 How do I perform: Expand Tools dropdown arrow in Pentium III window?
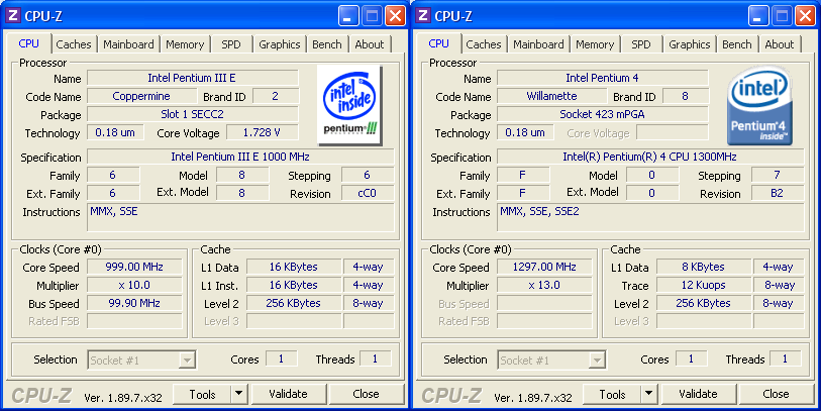point(239,394)
